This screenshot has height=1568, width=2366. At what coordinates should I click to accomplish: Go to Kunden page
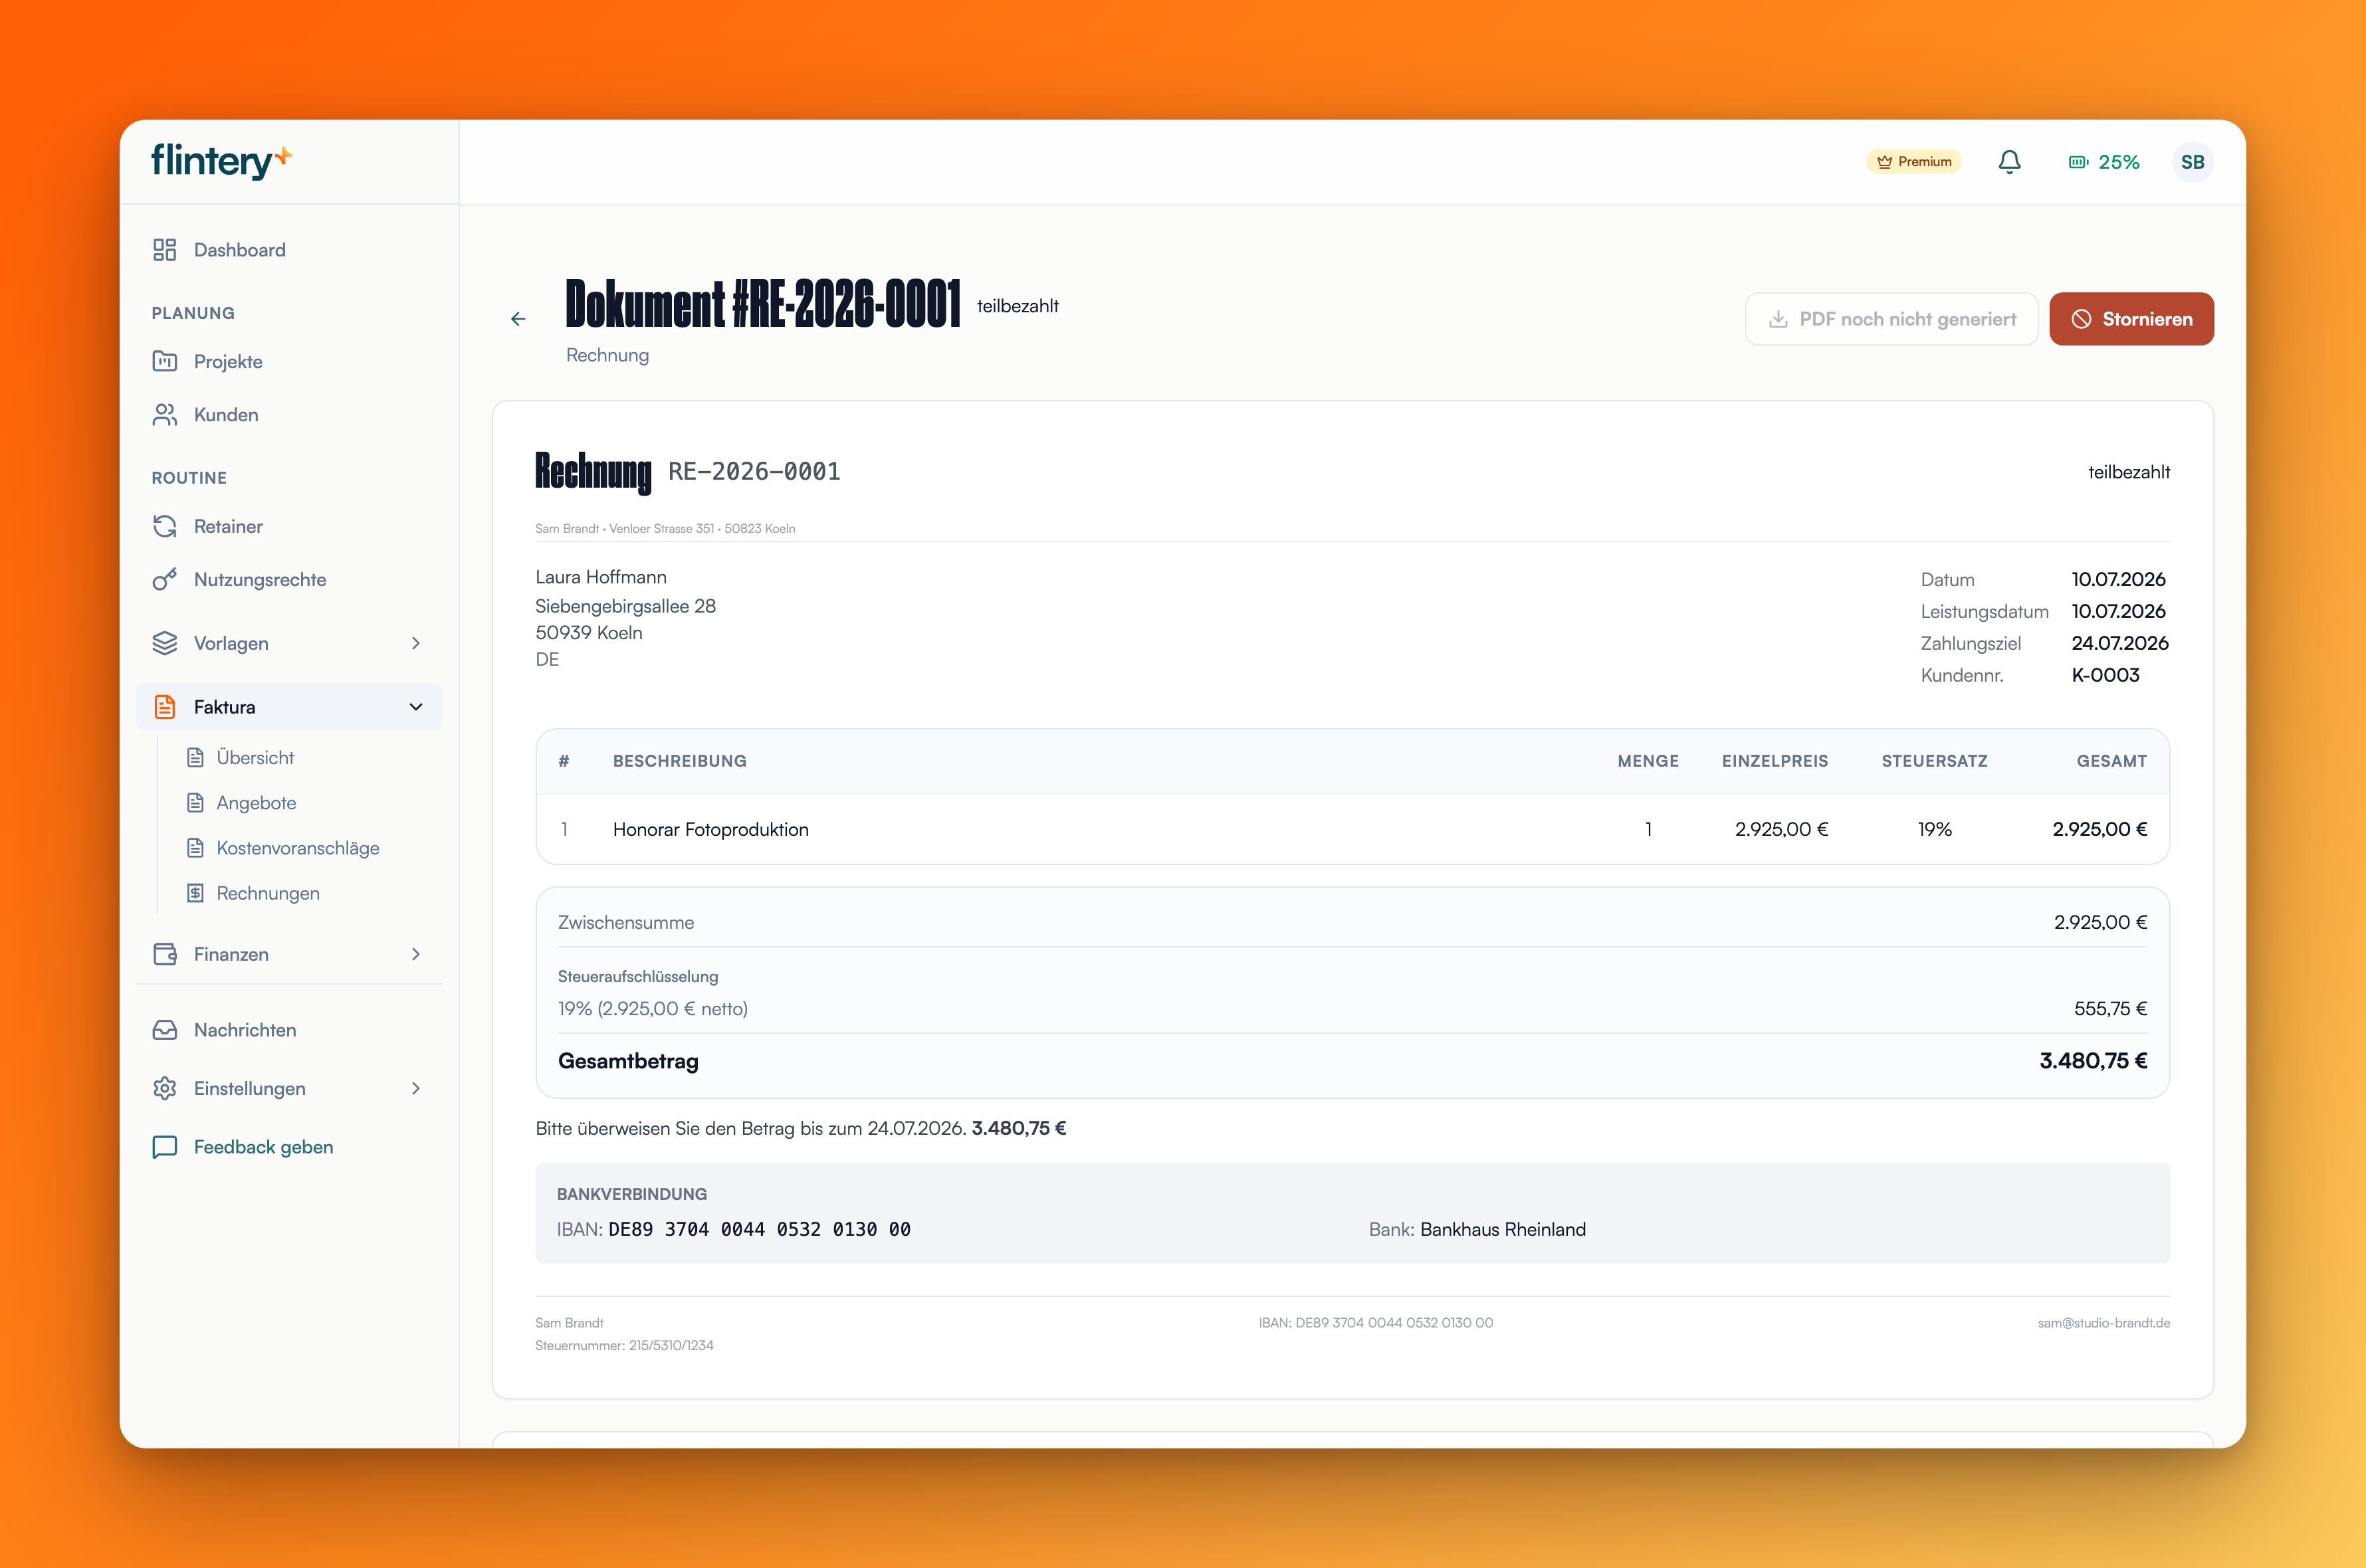[x=289, y=415]
